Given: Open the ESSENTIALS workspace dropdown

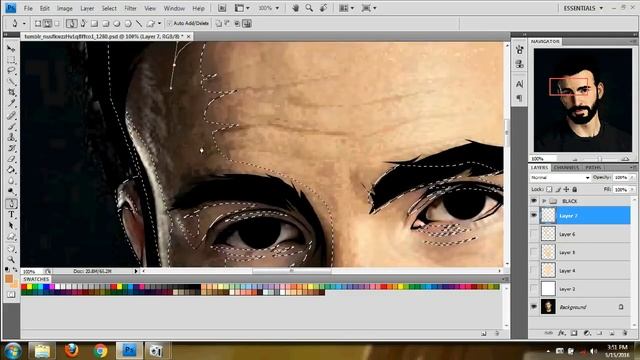Looking at the screenshot, I should click(x=583, y=8).
